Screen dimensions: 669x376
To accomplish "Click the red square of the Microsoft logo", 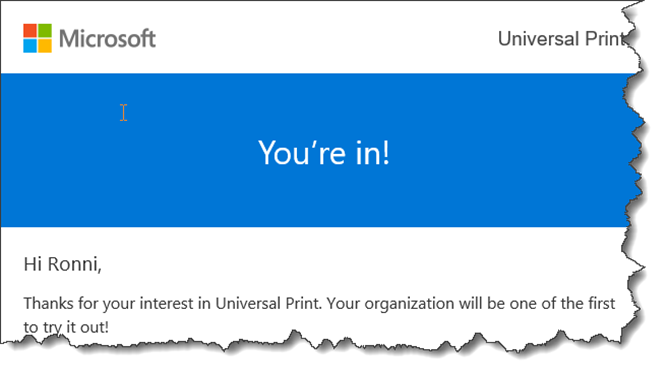I will coord(30,31).
